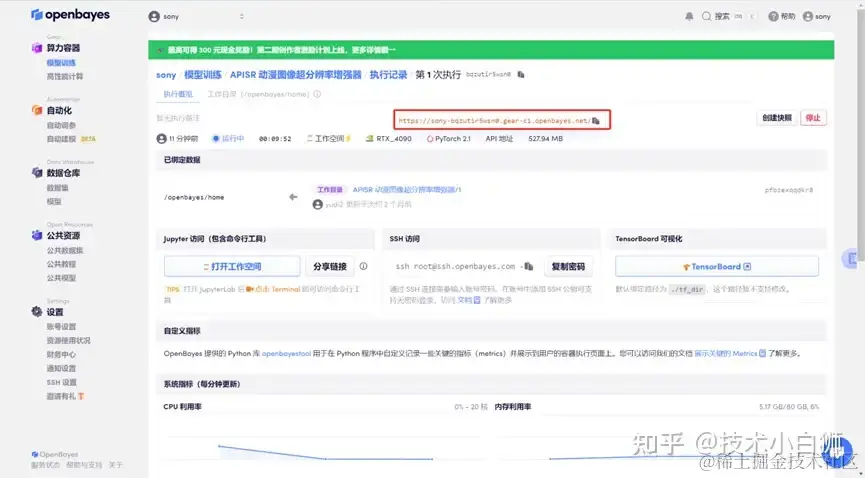
Task: Open 自动调参 in the sidebar
Action: click(61, 125)
